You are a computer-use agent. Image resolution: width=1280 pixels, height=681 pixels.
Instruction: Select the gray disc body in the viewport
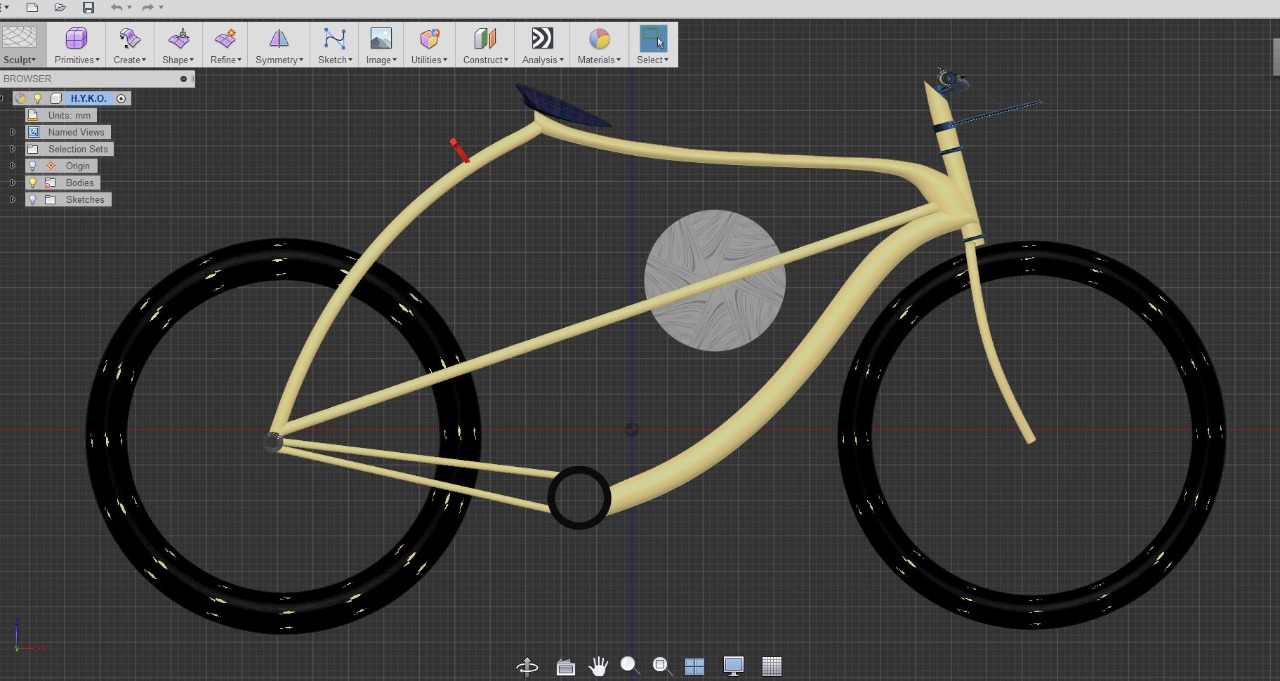pyautogui.click(x=714, y=281)
